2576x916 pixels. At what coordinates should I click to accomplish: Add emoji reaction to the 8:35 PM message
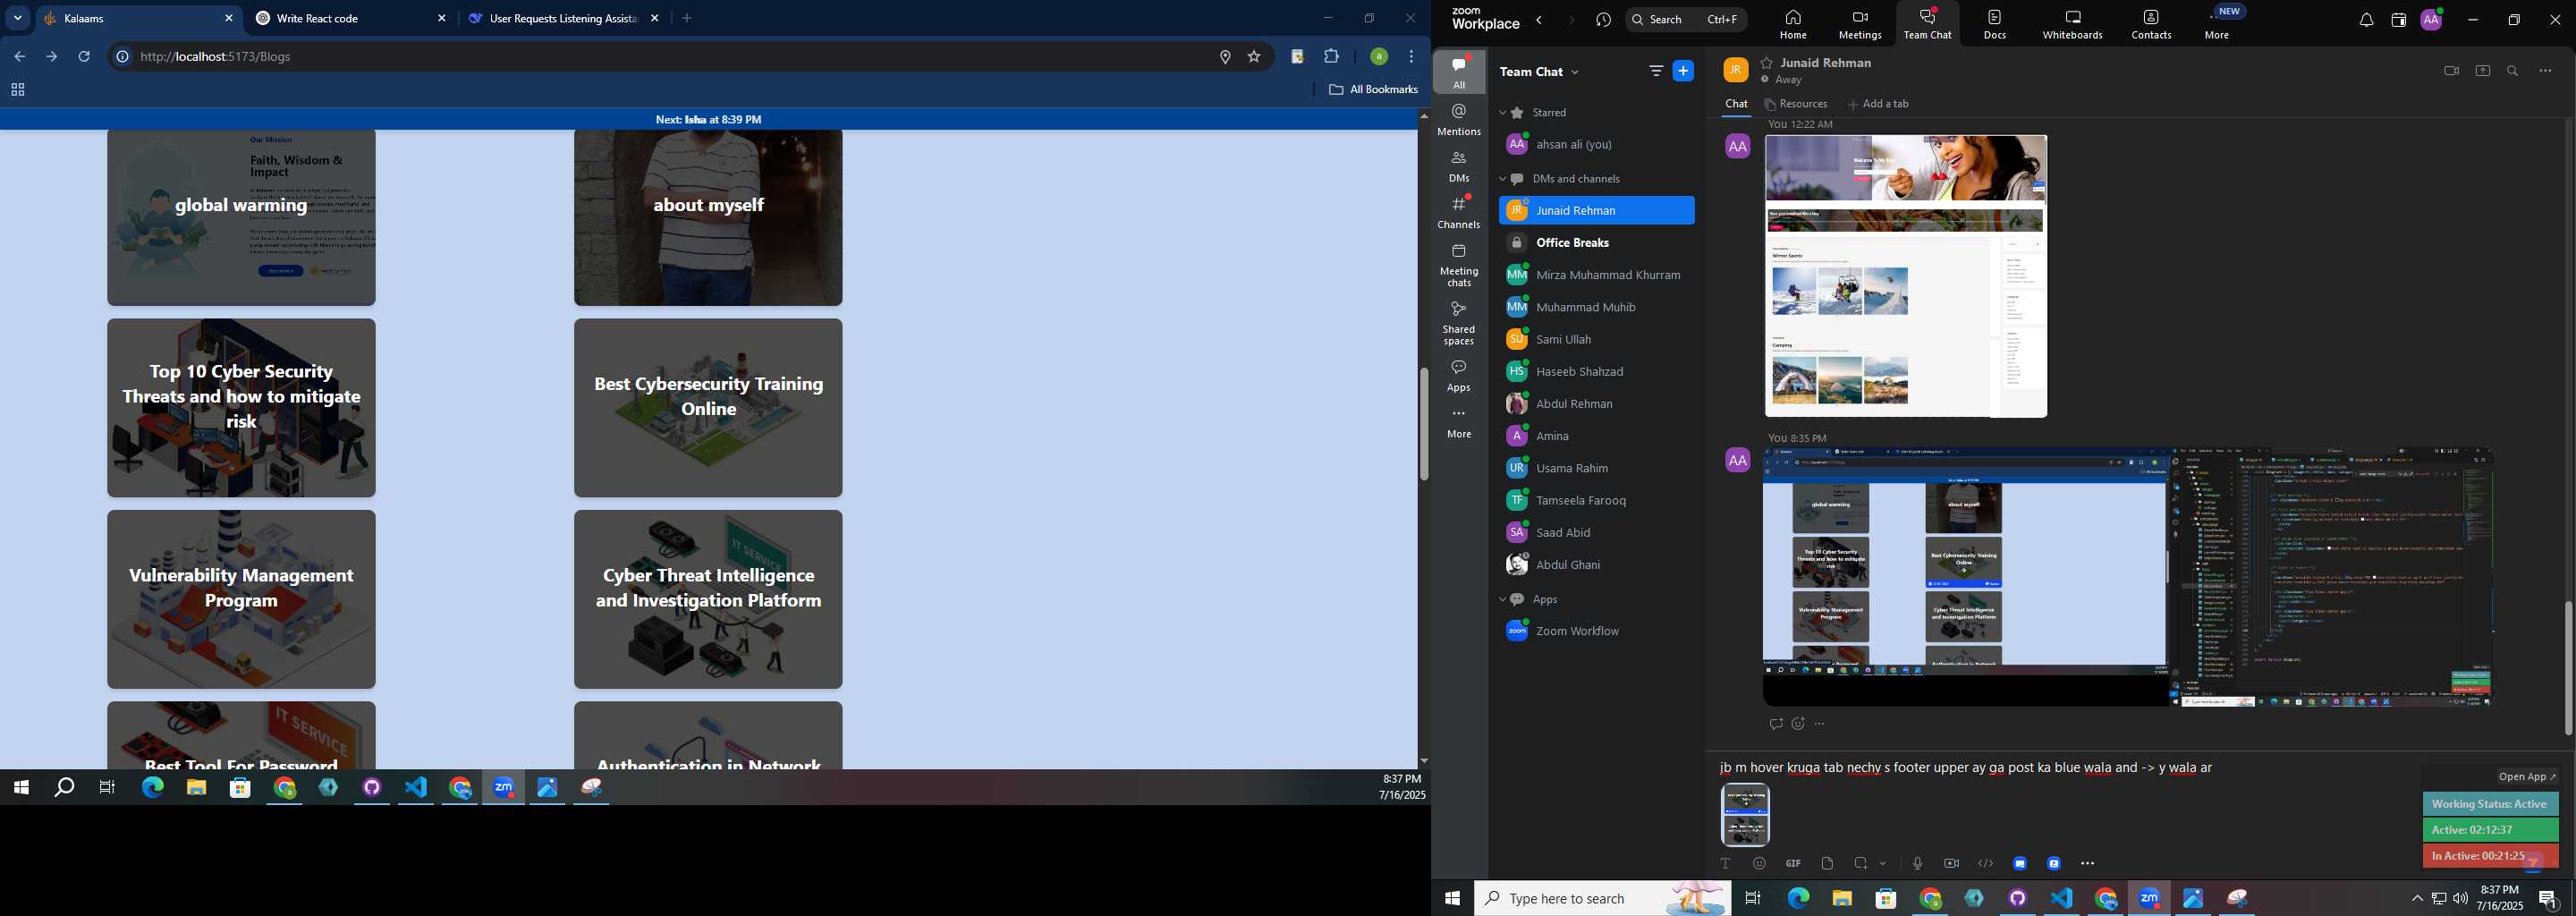pyautogui.click(x=1798, y=724)
